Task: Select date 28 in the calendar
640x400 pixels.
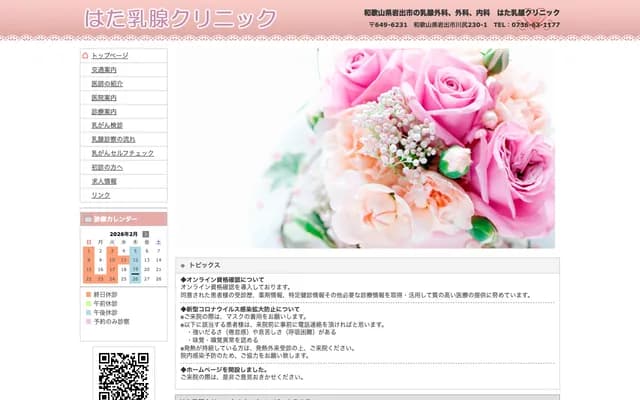Action: tap(158, 279)
